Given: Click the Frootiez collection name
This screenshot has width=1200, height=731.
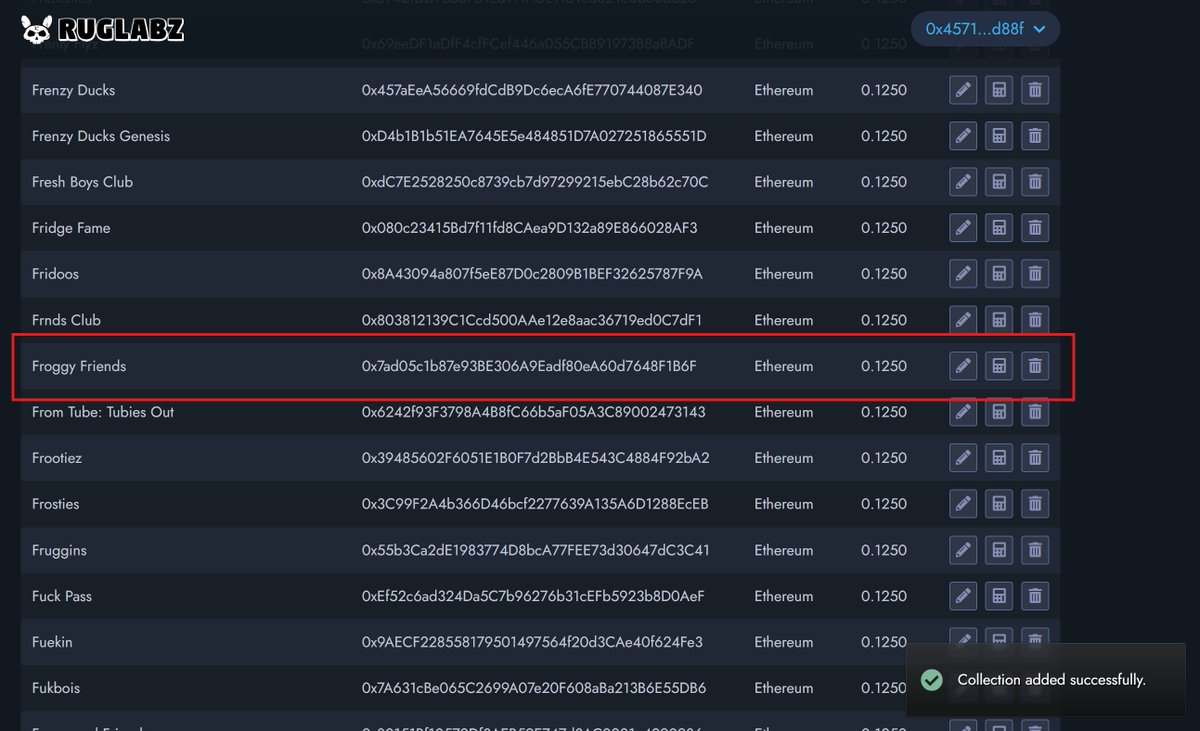Looking at the screenshot, I should (57, 458).
